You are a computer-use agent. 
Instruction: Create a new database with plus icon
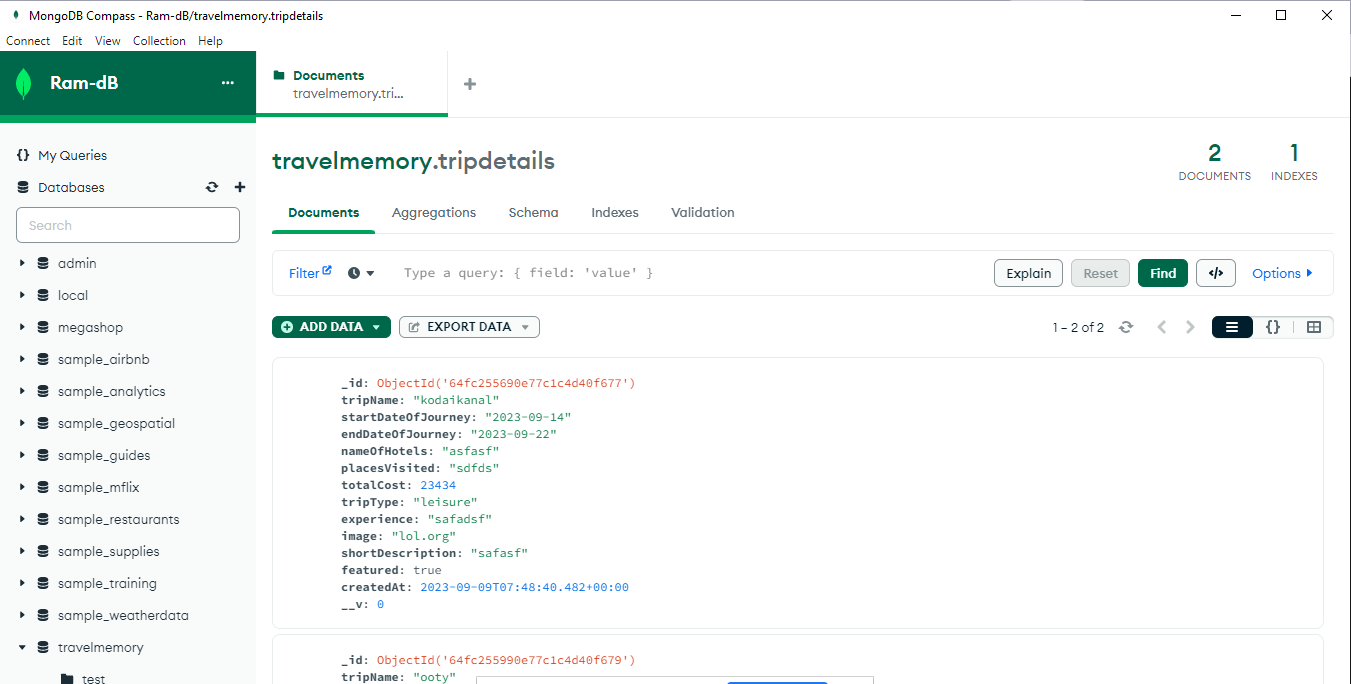(240, 187)
